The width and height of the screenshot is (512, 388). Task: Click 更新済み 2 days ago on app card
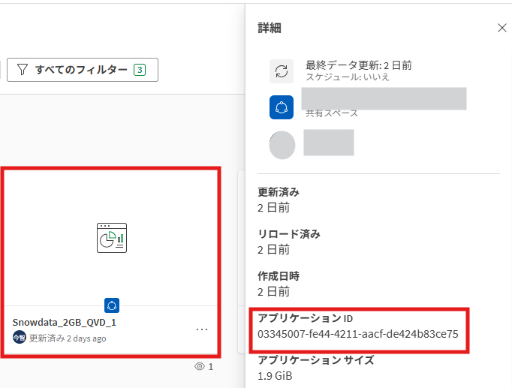point(68,339)
